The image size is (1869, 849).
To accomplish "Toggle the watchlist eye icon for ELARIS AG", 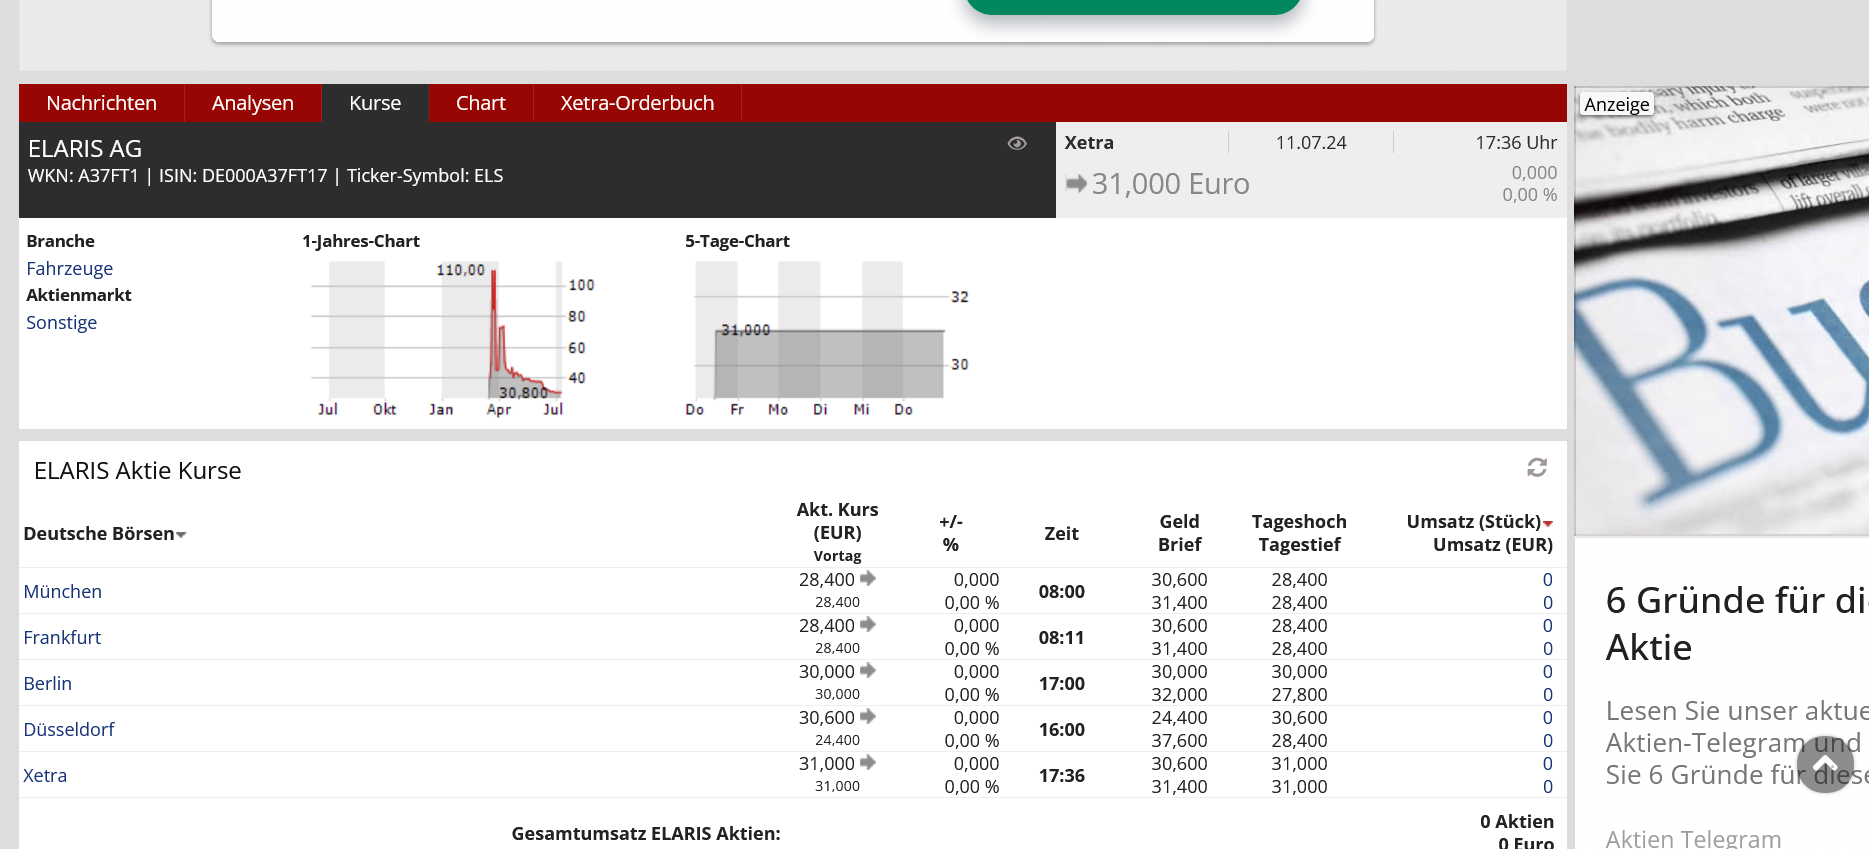I will [1017, 144].
